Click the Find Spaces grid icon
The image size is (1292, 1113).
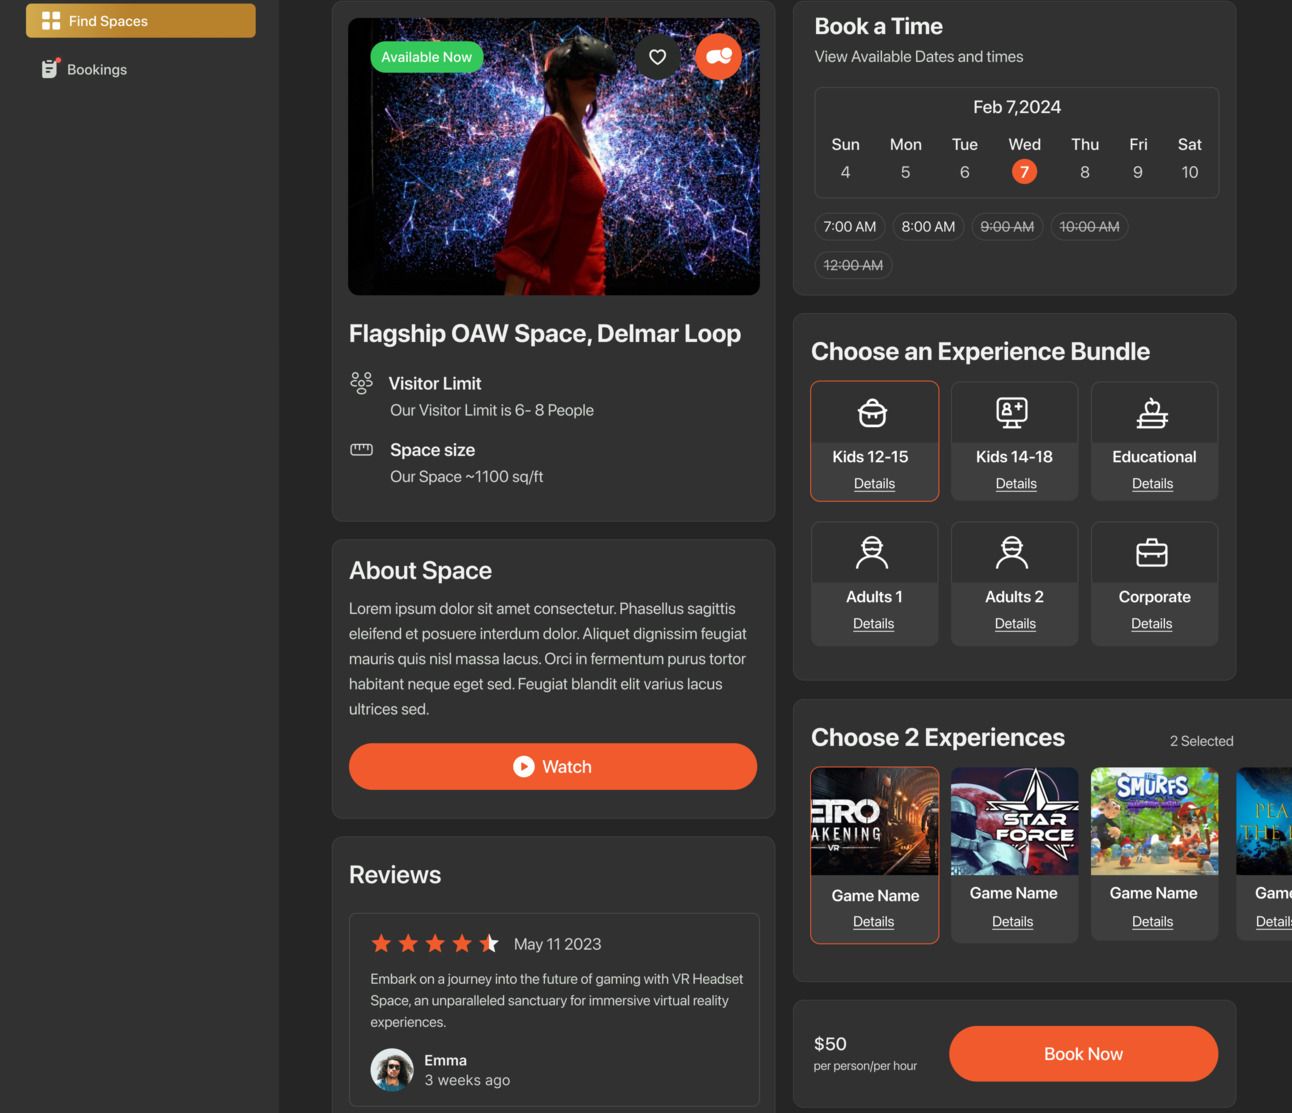tap(51, 20)
